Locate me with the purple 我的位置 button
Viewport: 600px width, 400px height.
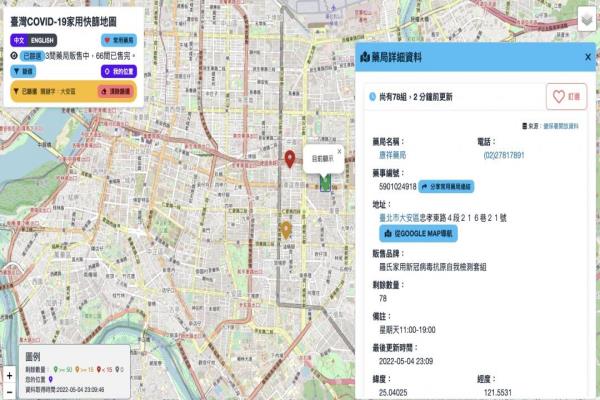[119, 71]
